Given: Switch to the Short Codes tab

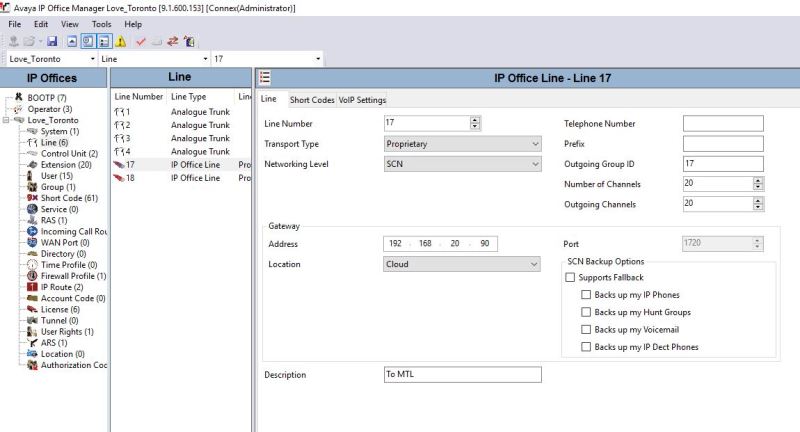Looking at the screenshot, I should point(312,100).
